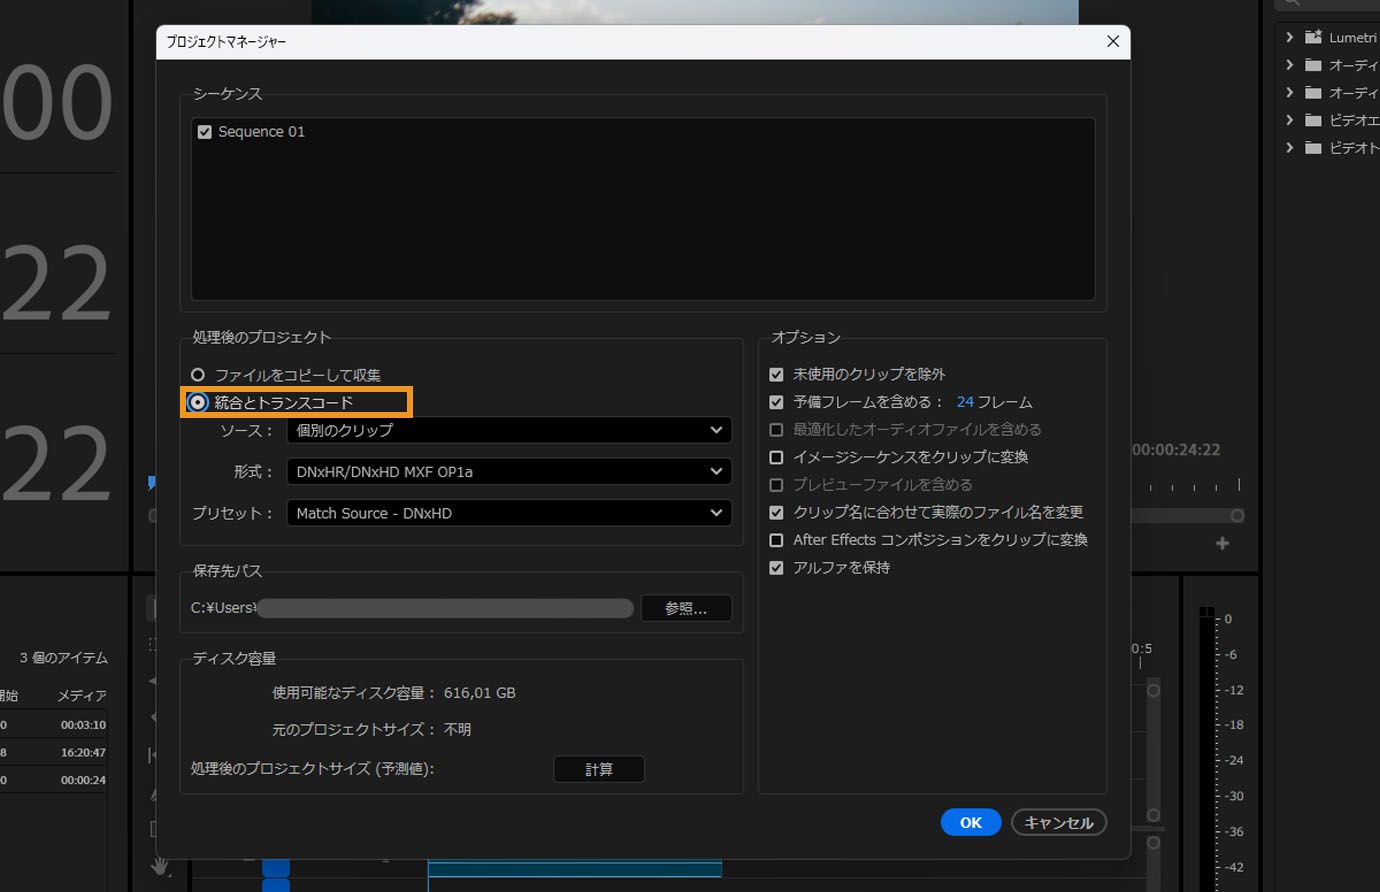Click the キャンセル button

coord(1059,822)
